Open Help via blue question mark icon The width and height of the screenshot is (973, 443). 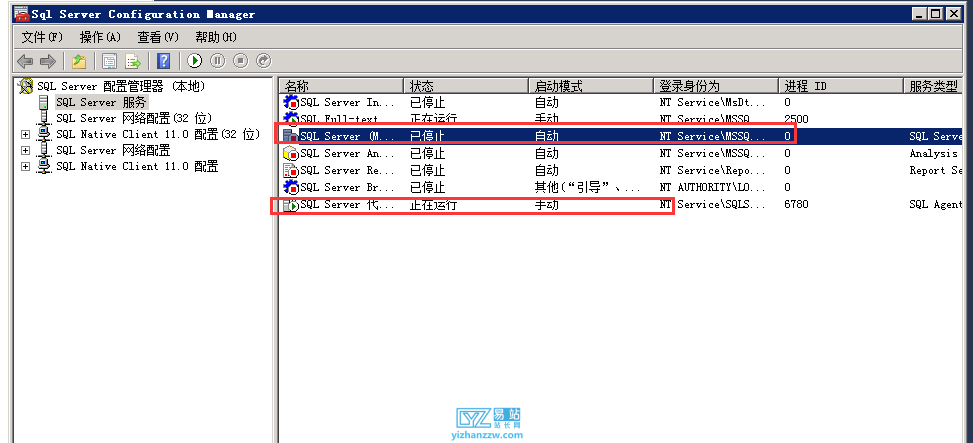pyautogui.click(x=164, y=61)
